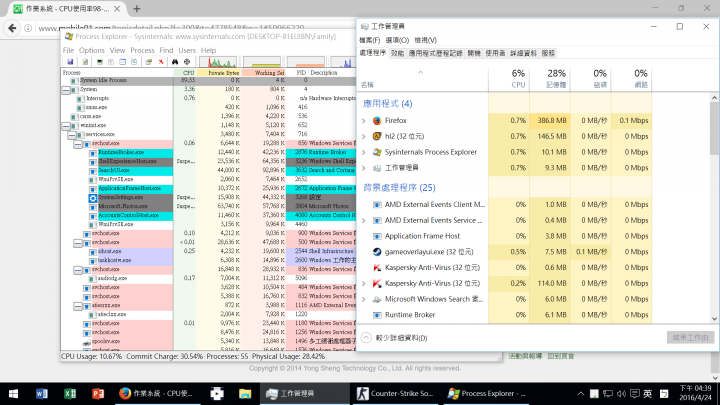Open Properties icon in Process Explorer toolbar
The width and height of the screenshot is (720, 405).
(x=149, y=62)
